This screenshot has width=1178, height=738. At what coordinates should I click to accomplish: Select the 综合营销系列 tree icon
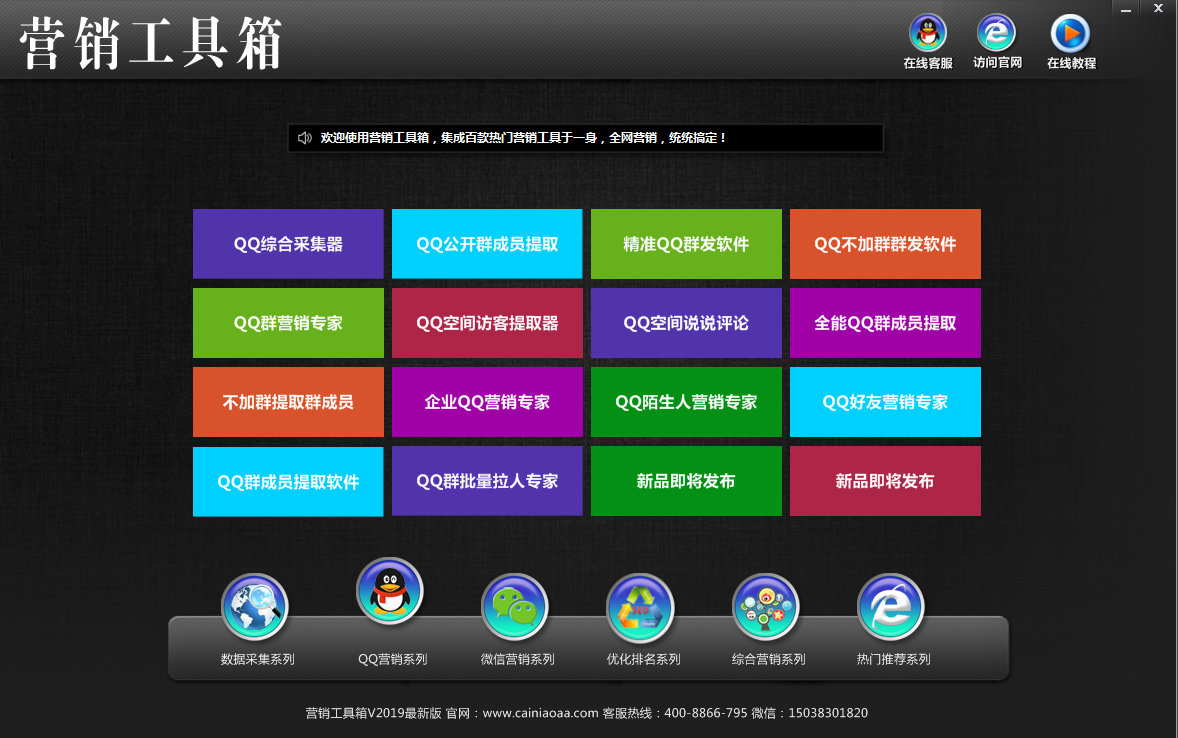(x=766, y=607)
